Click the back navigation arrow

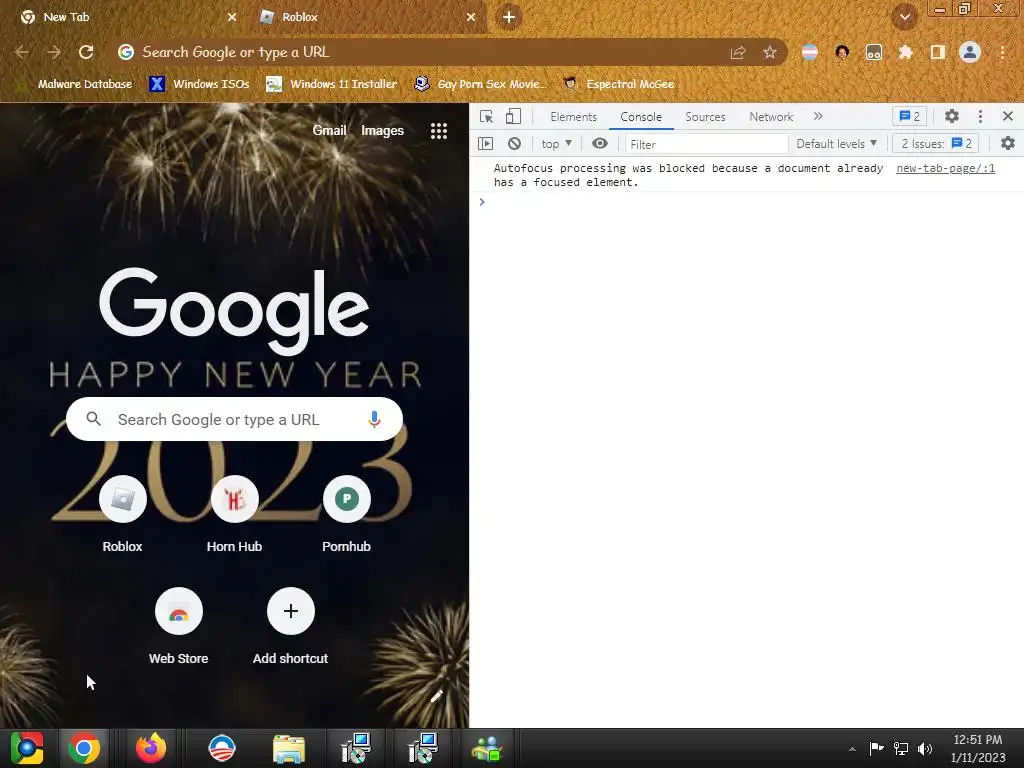tap(22, 52)
